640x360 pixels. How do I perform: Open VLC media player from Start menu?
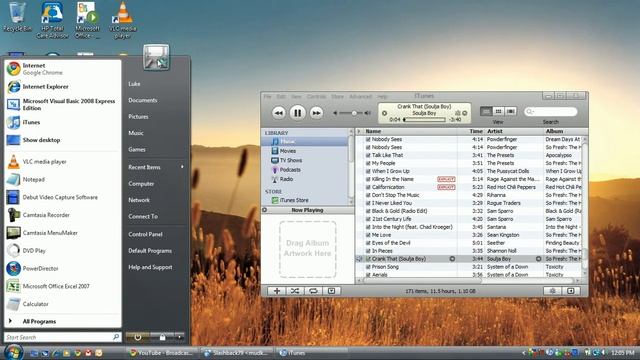[x=63, y=162]
